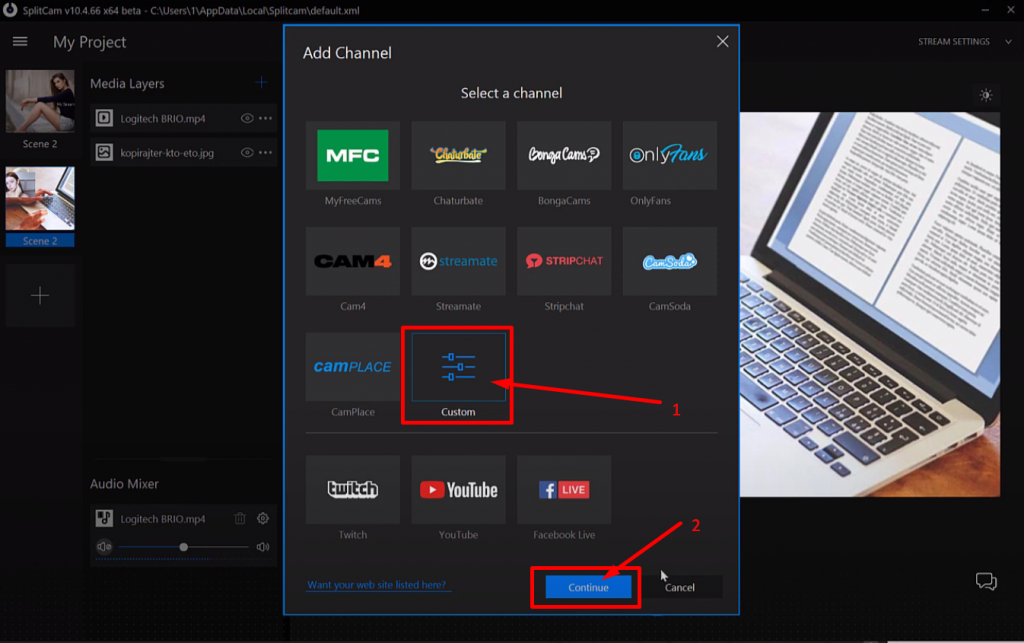The height and width of the screenshot is (643, 1024).
Task: Click the Audio Mixer heading
Action: (124, 484)
